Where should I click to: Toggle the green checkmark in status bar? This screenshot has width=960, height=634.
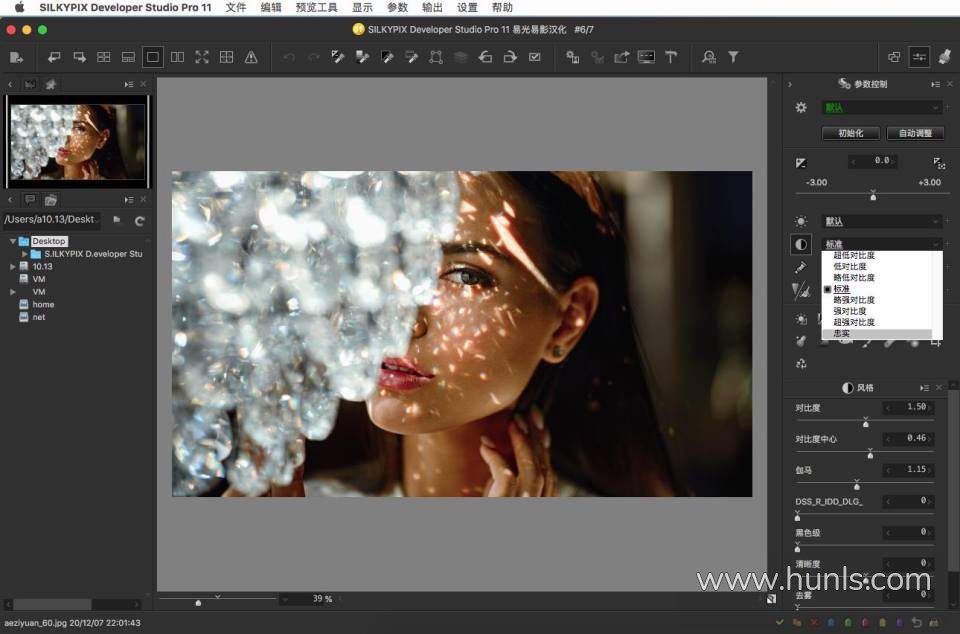780,623
